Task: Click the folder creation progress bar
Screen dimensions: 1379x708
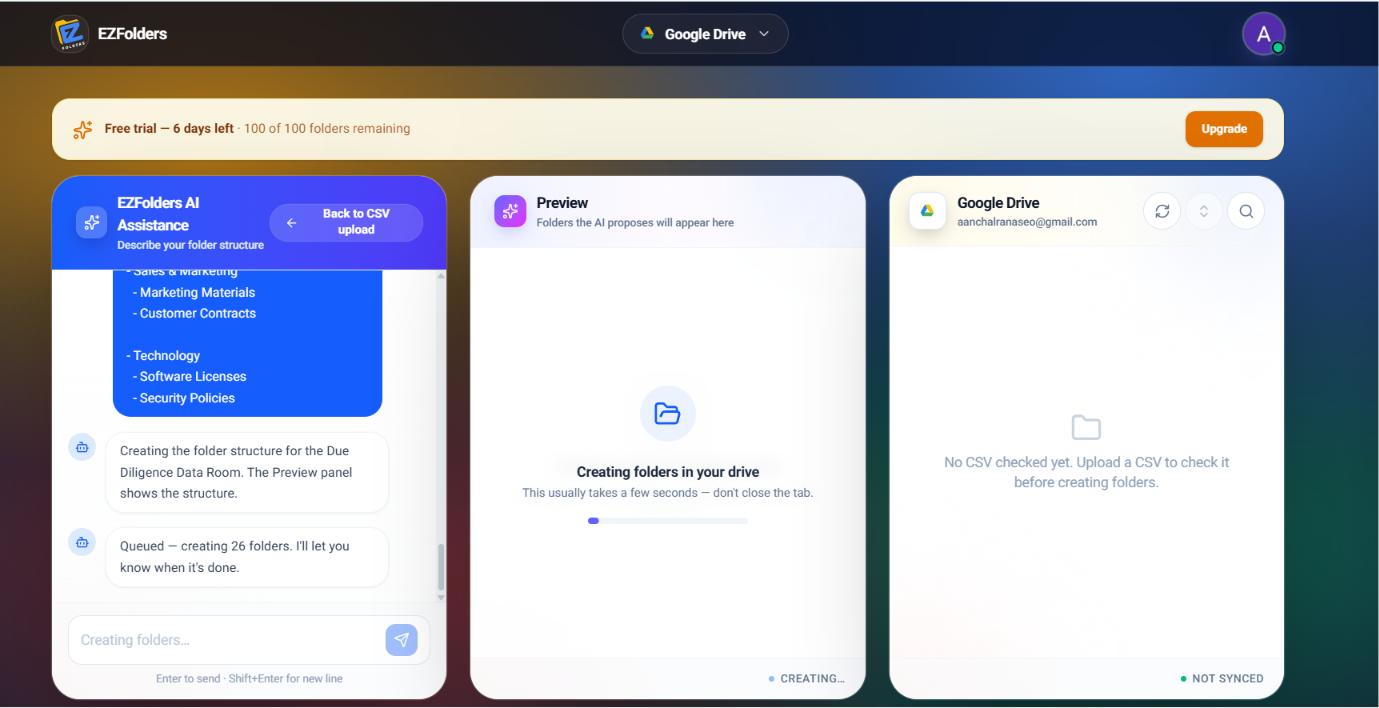Action: click(668, 520)
